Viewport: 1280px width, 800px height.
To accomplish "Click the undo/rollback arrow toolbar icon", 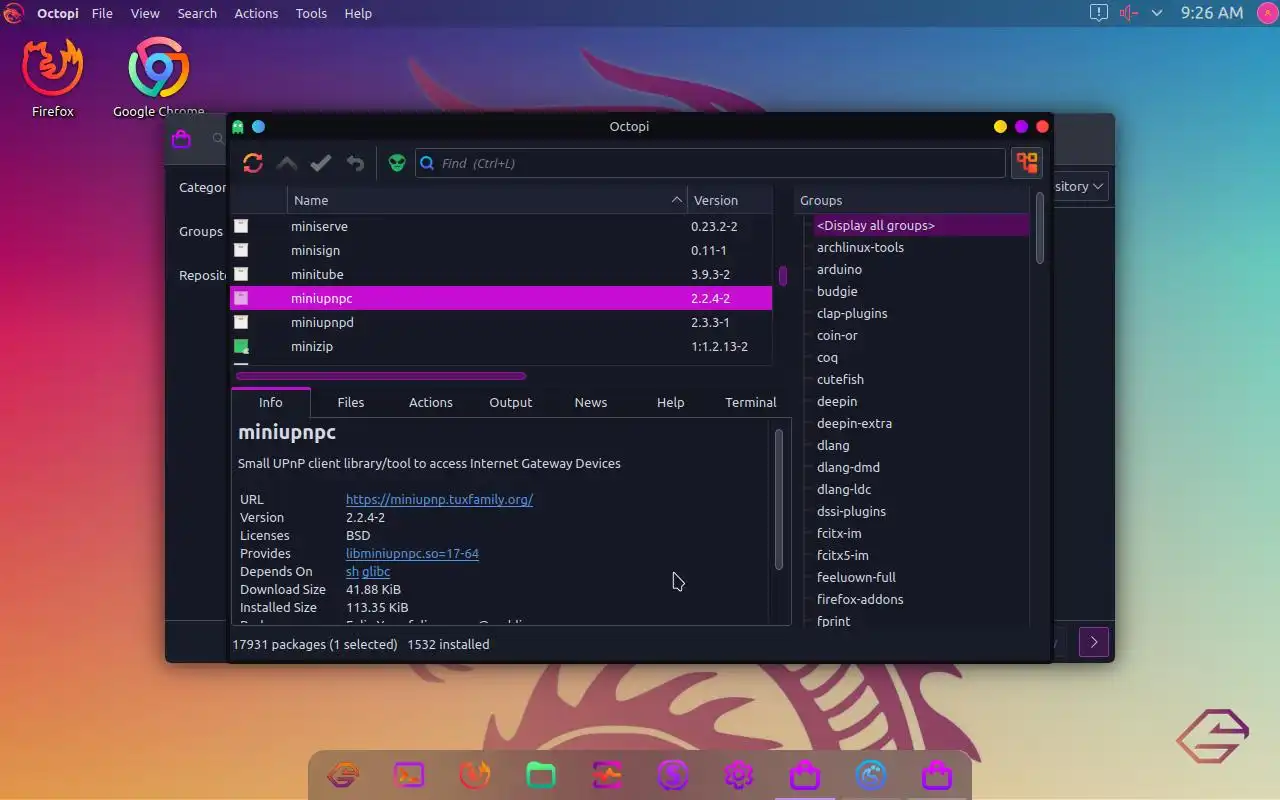I will pyautogui.click(x=355, y=163).
